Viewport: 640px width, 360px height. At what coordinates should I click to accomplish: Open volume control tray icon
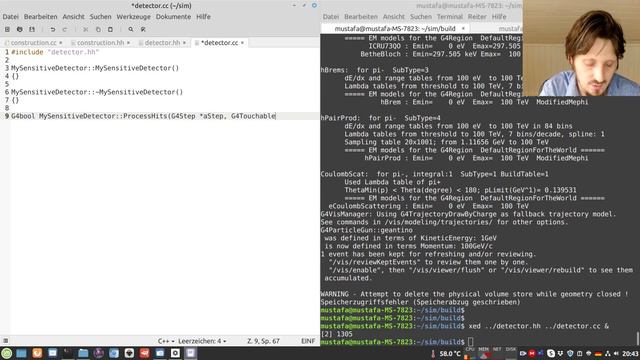coord(616,353)
